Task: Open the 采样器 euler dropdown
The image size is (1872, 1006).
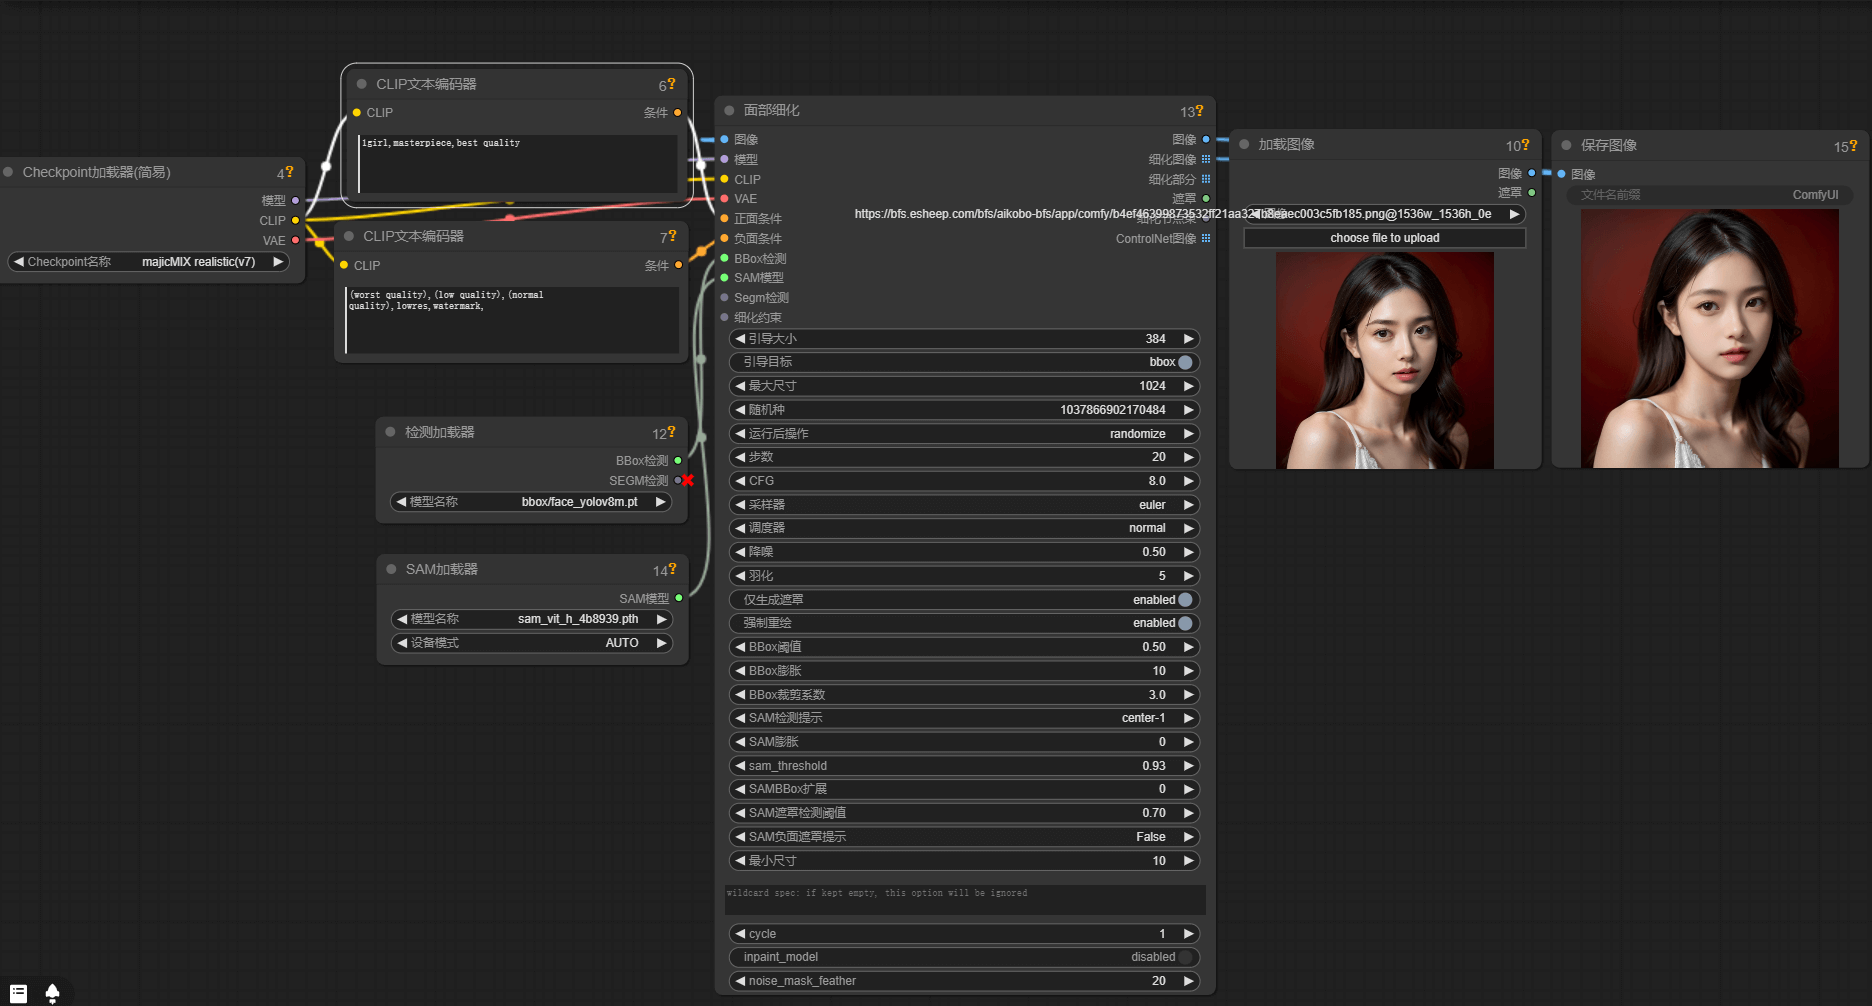Action: (x=964, y=505)
